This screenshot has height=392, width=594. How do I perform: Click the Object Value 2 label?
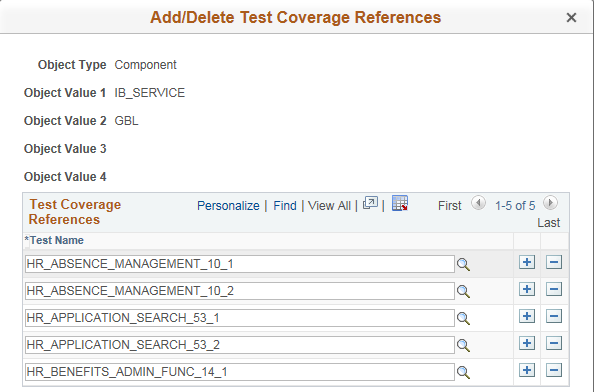coord(65,121)
